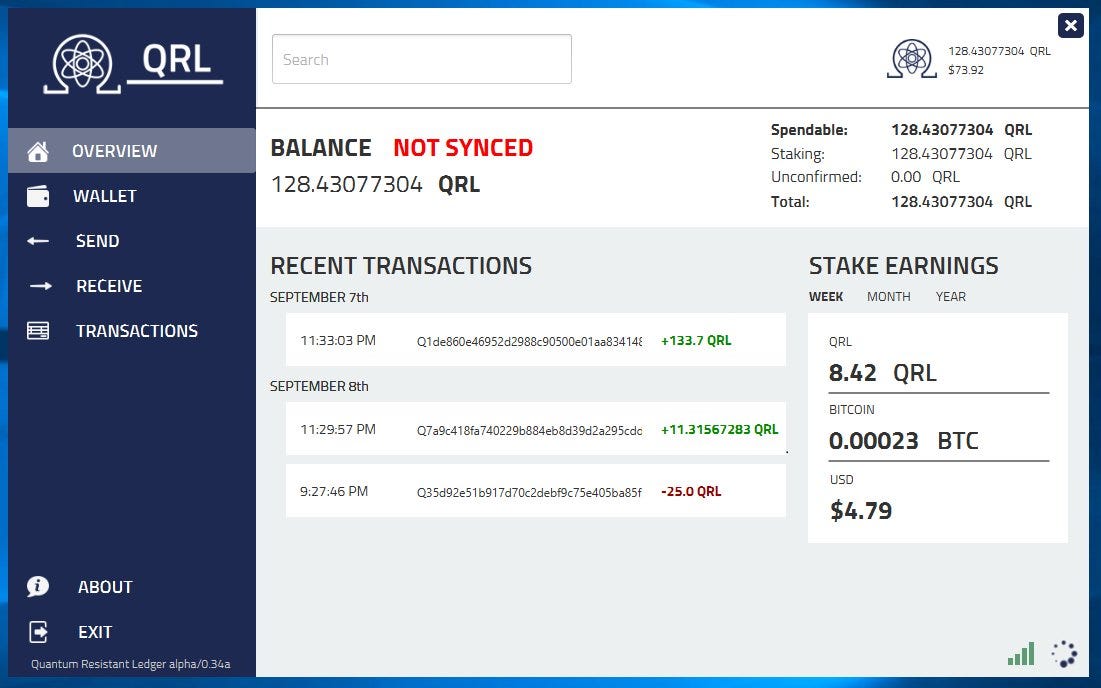Click the 0.00023 BTC earnings value
The height and width of the screenshot is (688, 1101).
pos(903,440)
